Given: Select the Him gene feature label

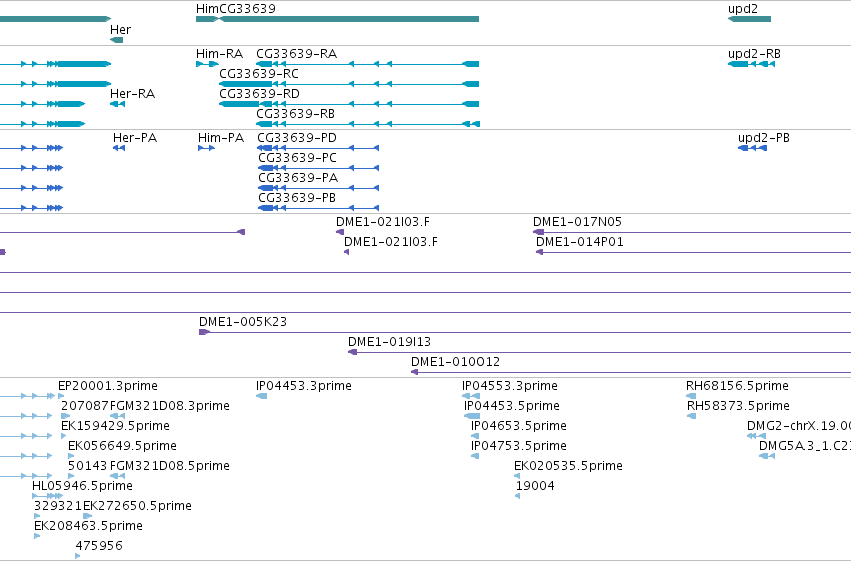Looking at the screenshot, I should point(207,9).
